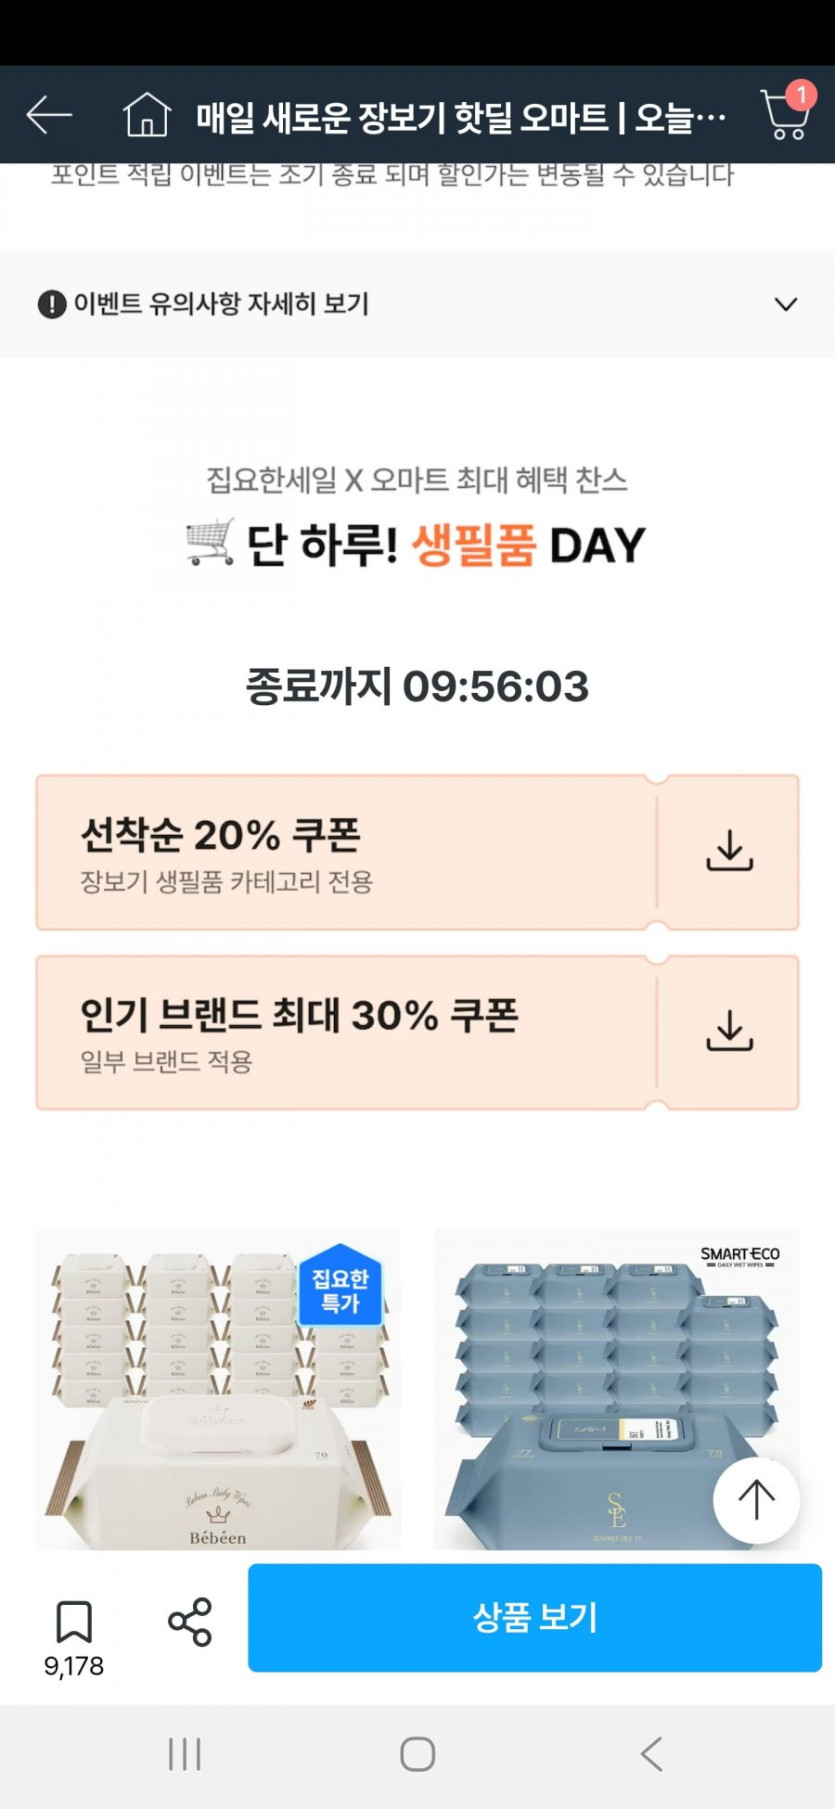Tap the back arrow in header
835x1809 pixels.
pos(49,115)
